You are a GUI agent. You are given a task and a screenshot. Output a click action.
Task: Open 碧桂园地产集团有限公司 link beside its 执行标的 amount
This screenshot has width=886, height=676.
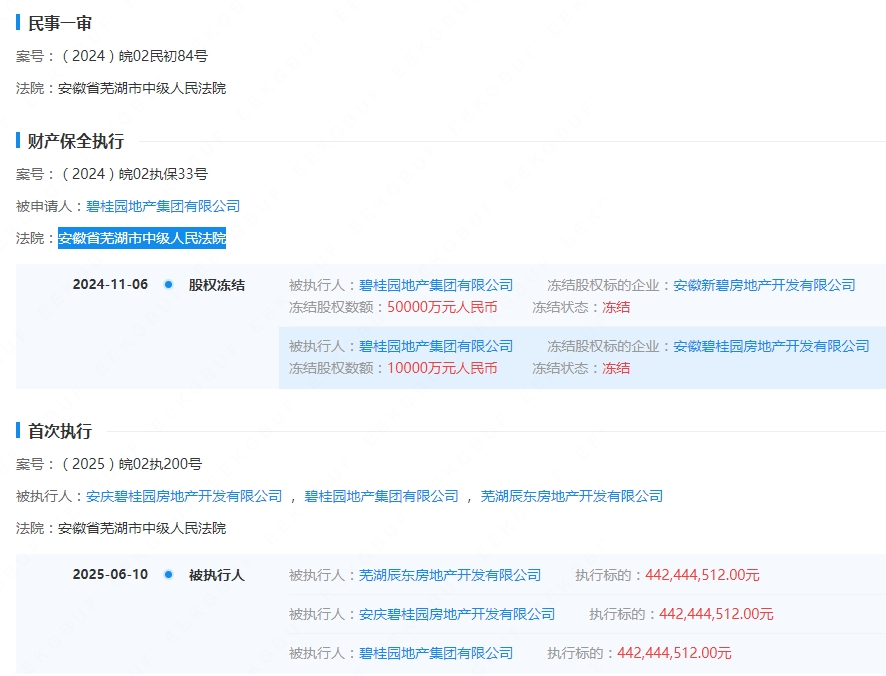(436, 653)
